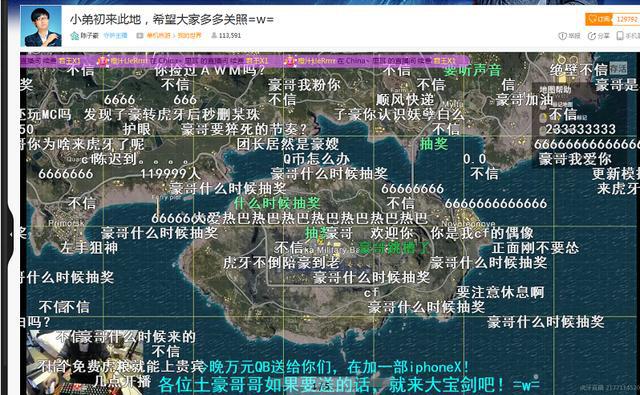Report the stream via 举报 icon
The image size is (640, 395).
click(x=569, y=36)
